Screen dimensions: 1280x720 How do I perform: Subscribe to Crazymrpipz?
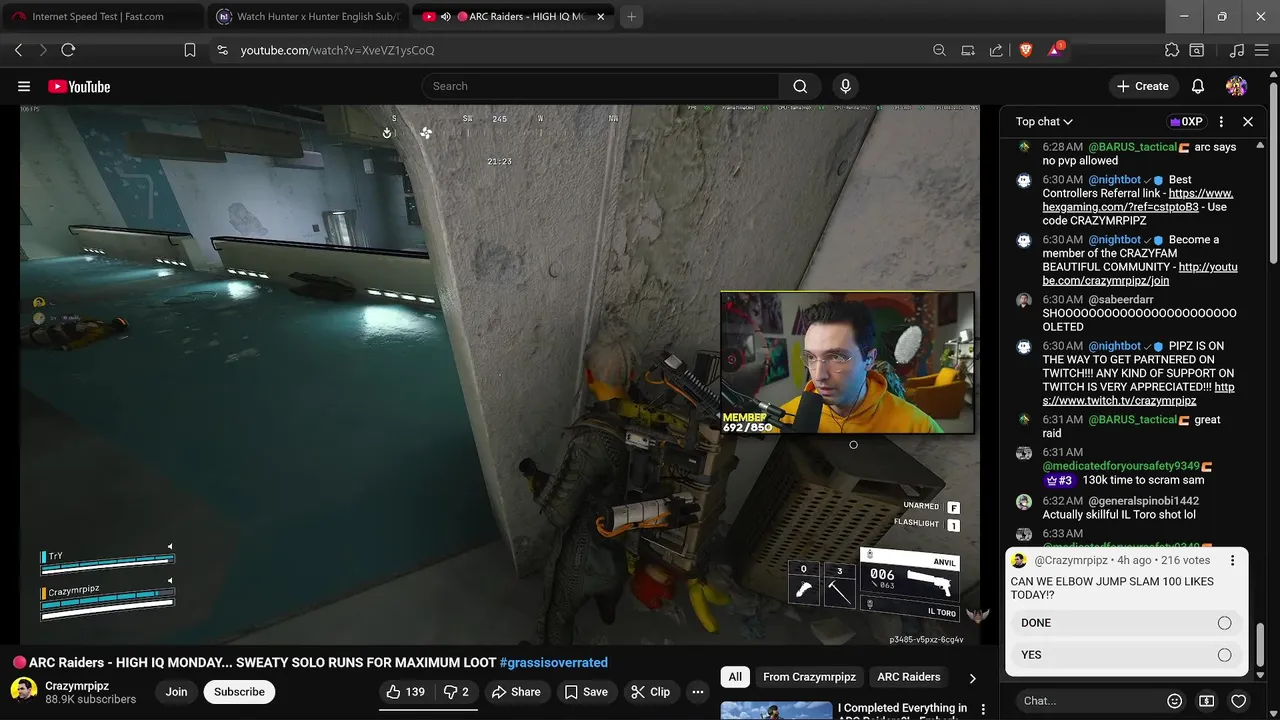[239, 692]
